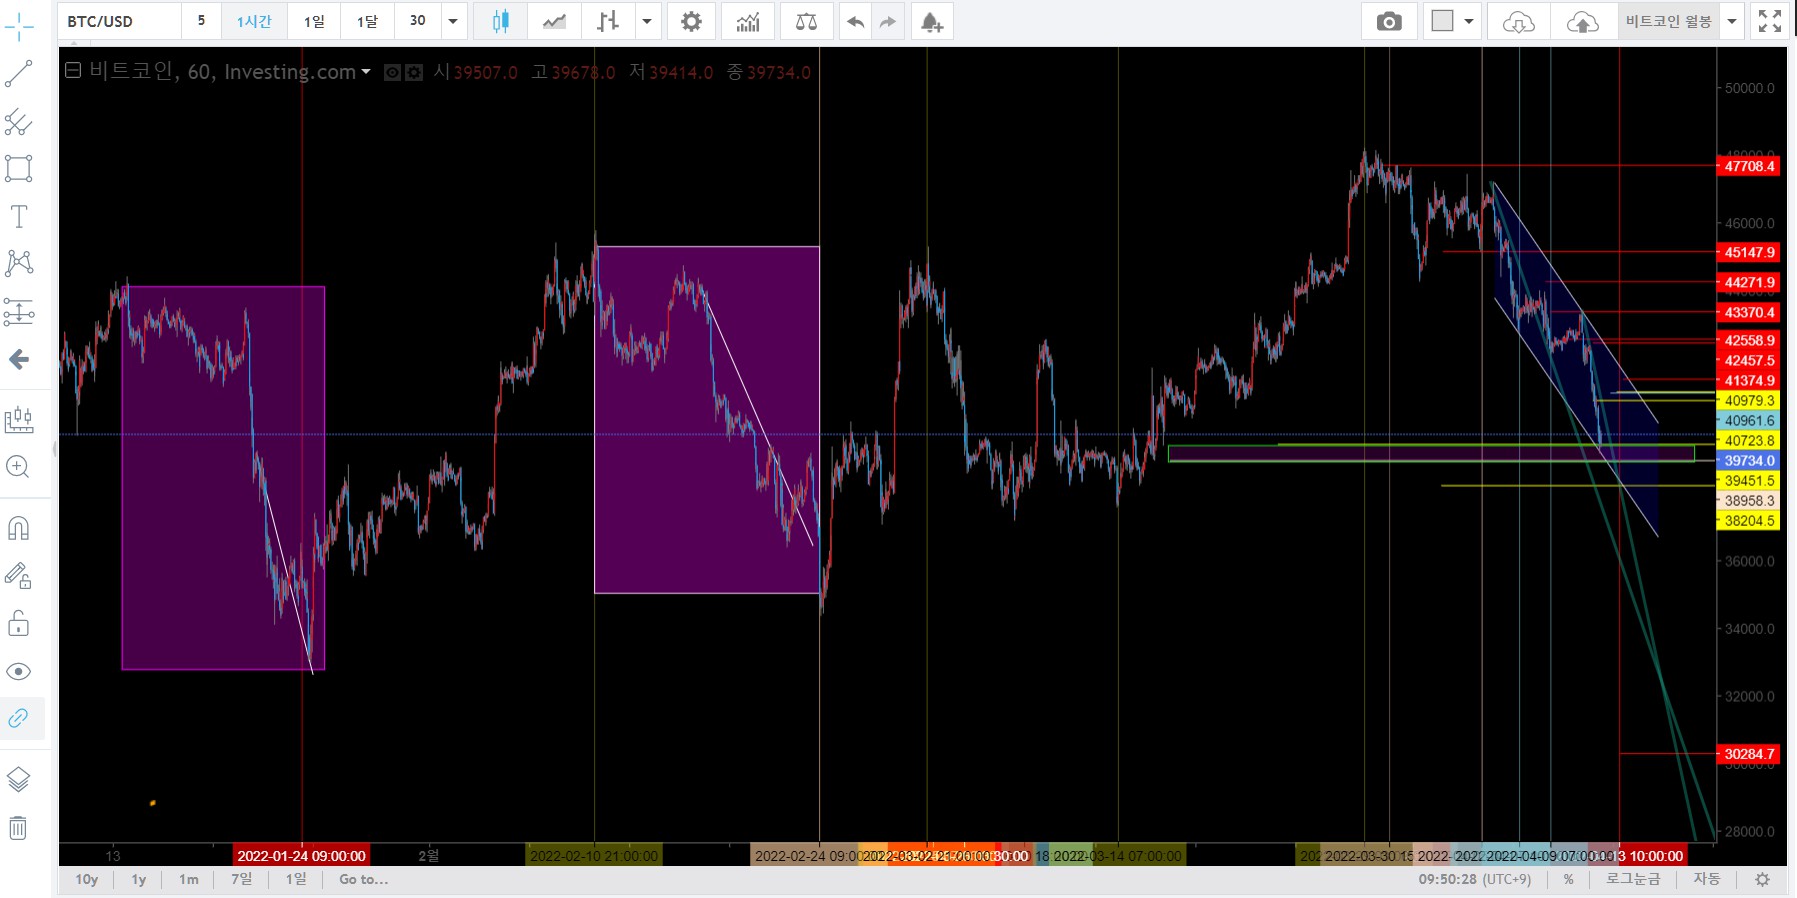Click the Go to... button
Screen dimensions: 1797x898
point(363,879)
